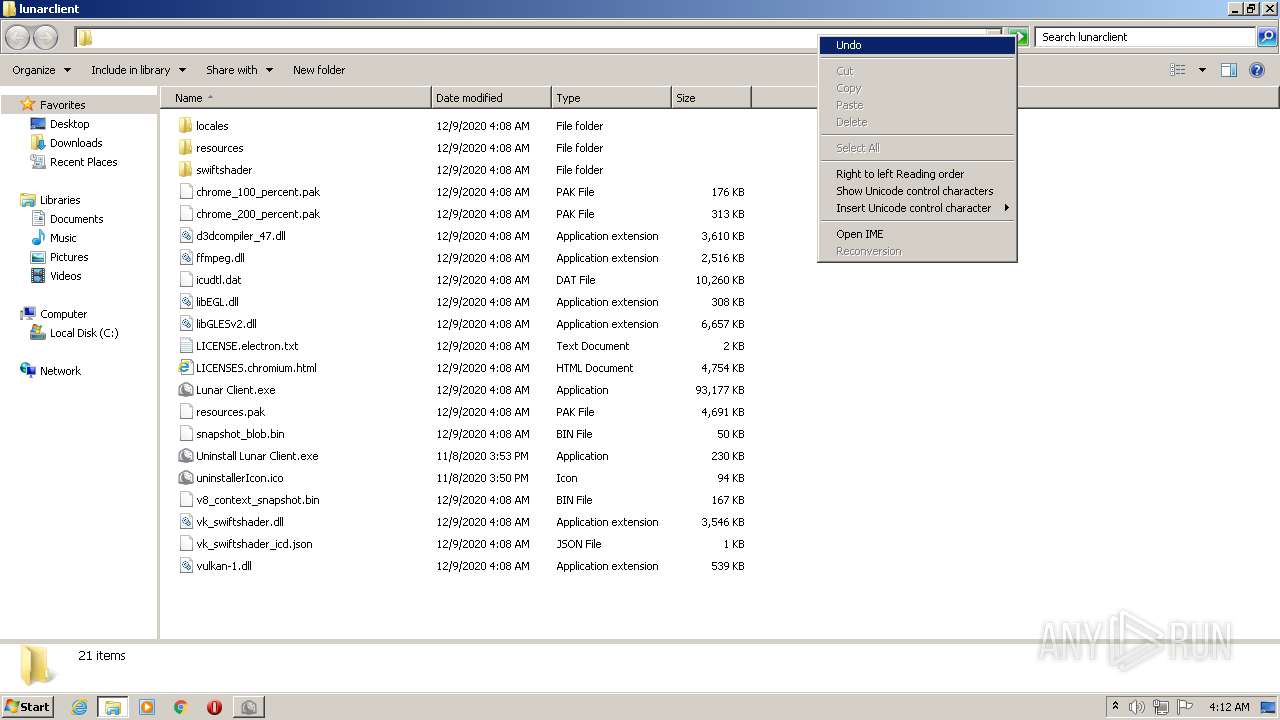This screenshot has width=1280, height=720.
Task: Choose Show Unicode control characters
Action: (x=917, y=191)
